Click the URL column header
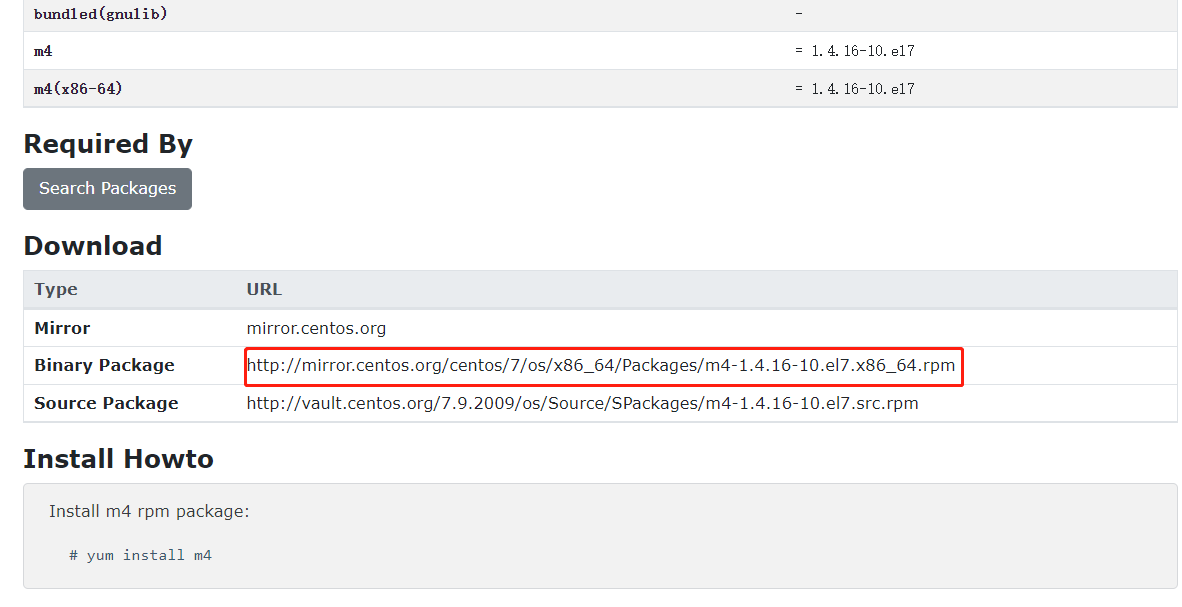This screenshot has width=1182, height=607. point(263,289)
